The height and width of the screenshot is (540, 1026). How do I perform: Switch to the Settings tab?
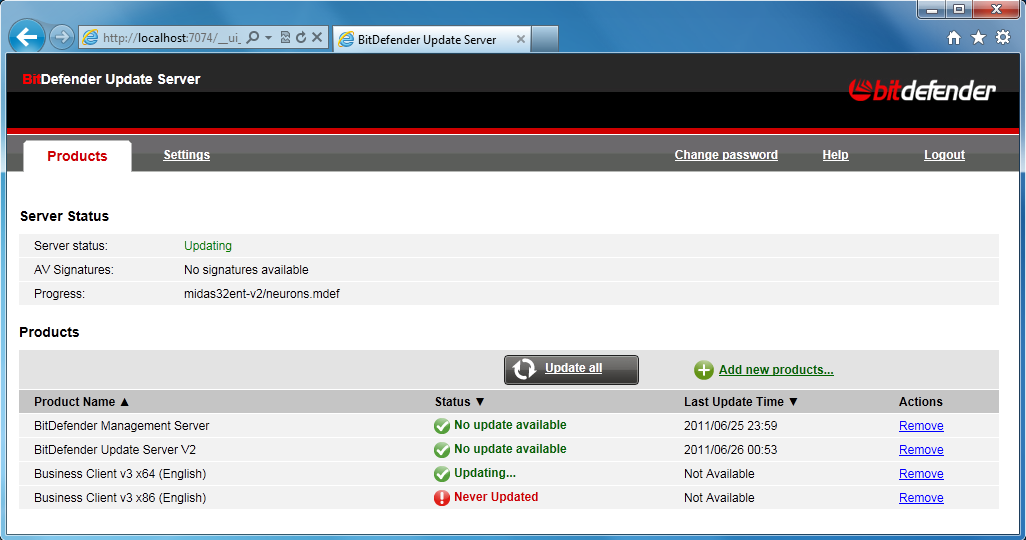(186, 154)
